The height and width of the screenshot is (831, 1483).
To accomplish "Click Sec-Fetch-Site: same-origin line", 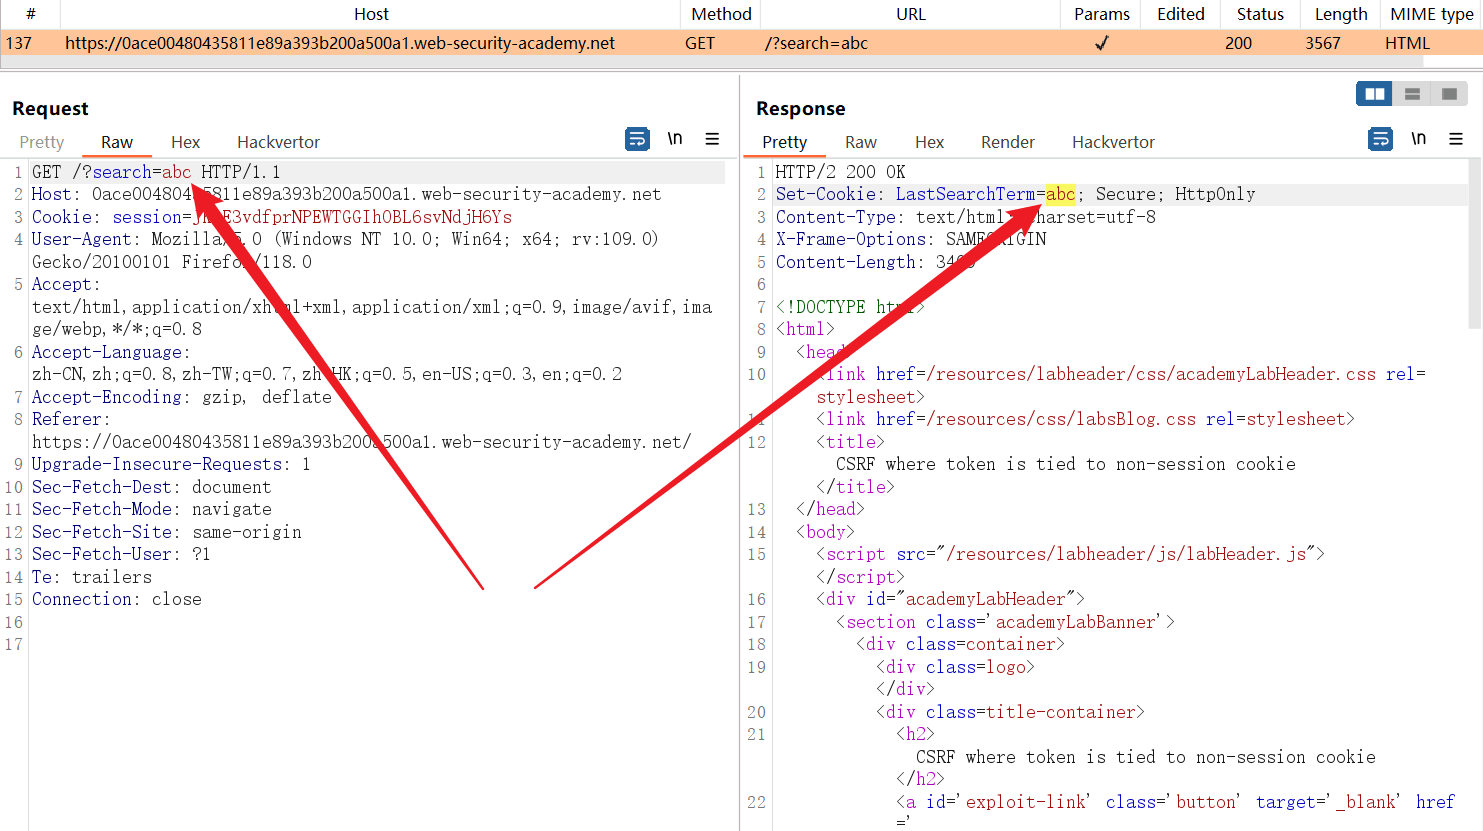I will pos(166,532).
